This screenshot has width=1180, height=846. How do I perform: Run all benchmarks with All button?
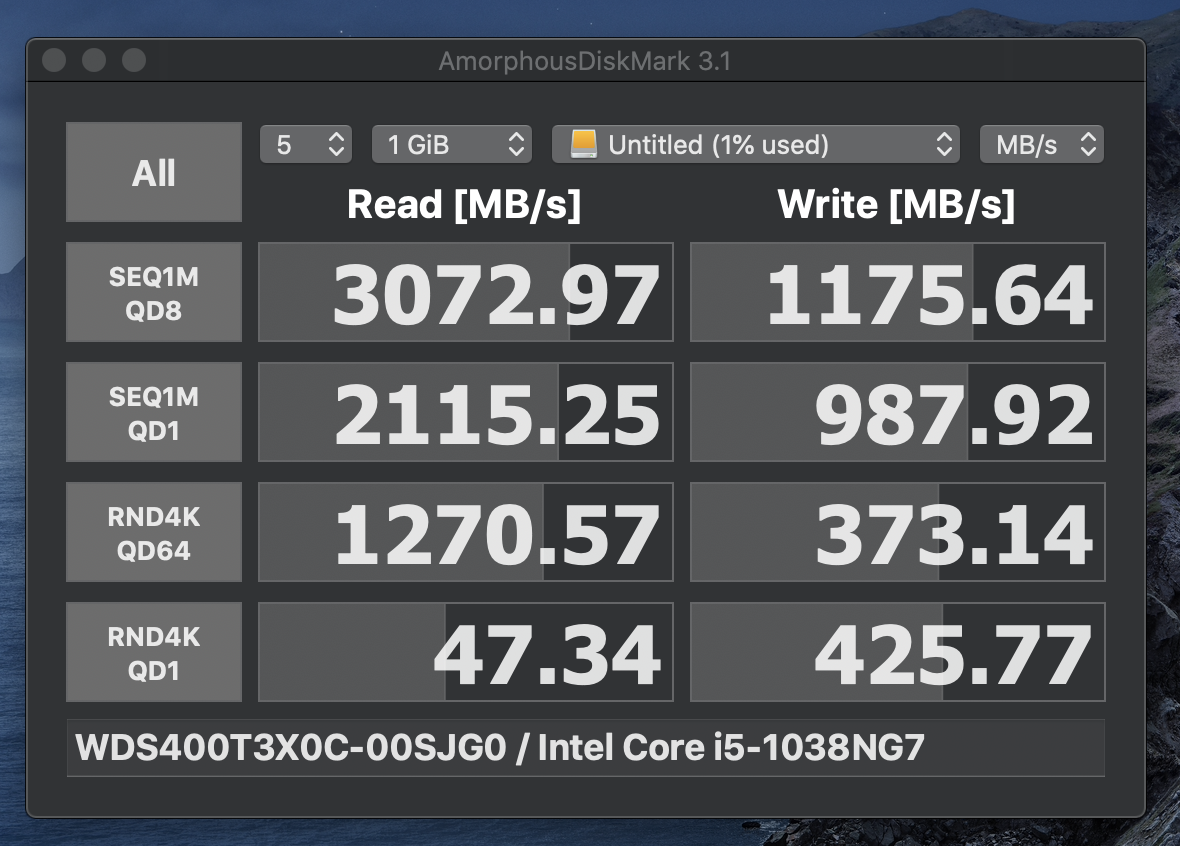pyautogui.click(x=154, y=172)
